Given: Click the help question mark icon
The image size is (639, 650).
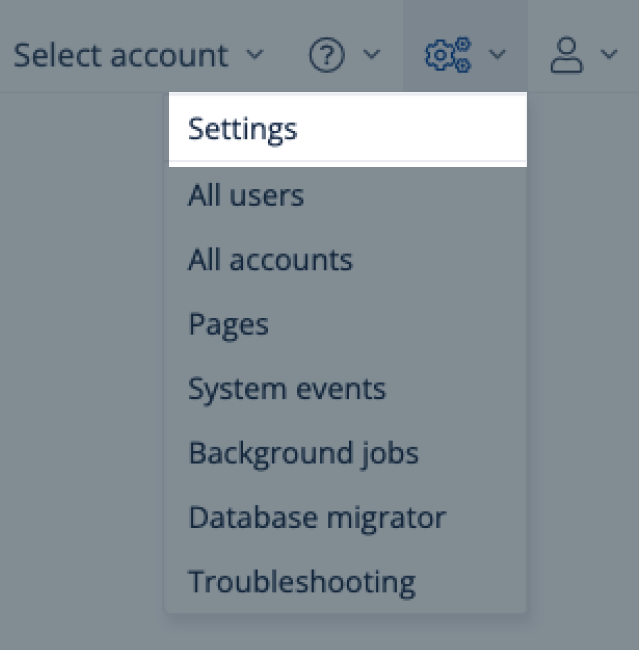Looking at the screenshot, I should click(326, 55).
